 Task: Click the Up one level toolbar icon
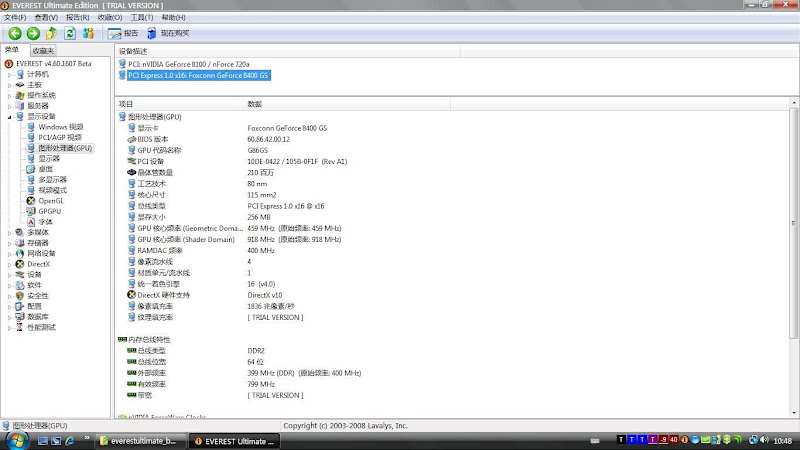[51, 33]
